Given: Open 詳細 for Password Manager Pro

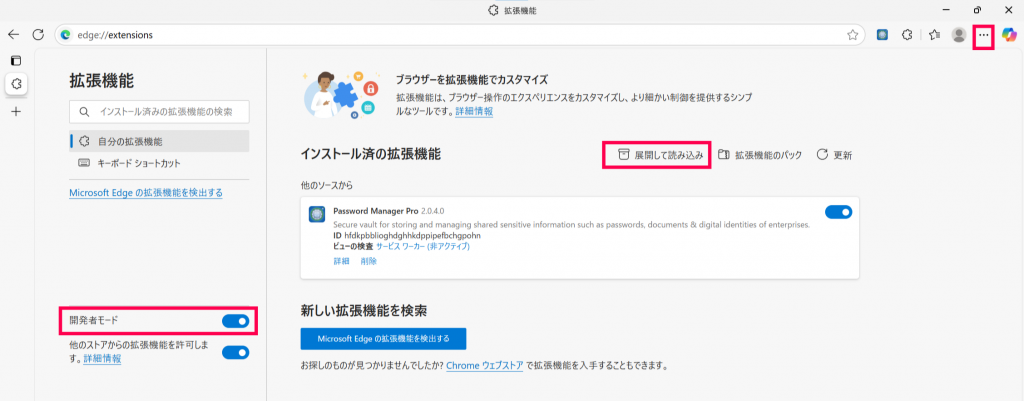Looking at the screenshot, I should tap(342, 261).
